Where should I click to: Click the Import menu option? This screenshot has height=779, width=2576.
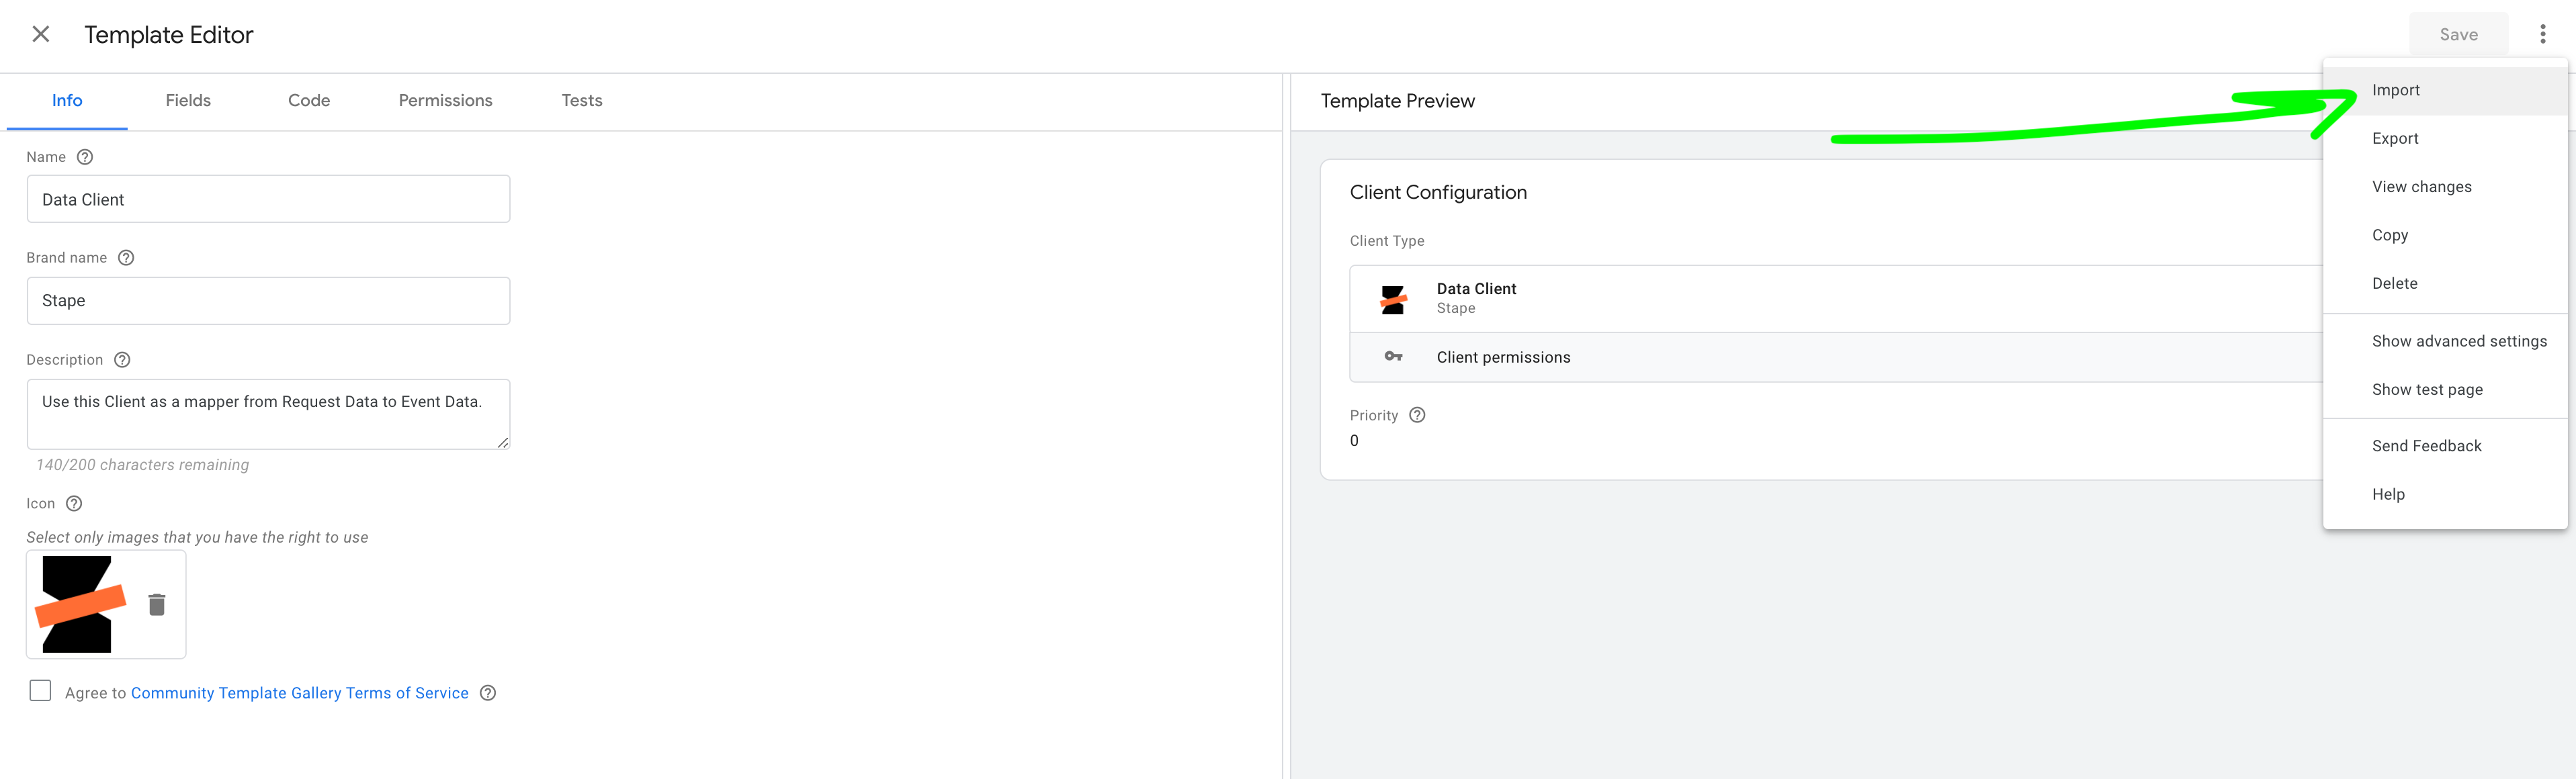[x=2395, y=89]
